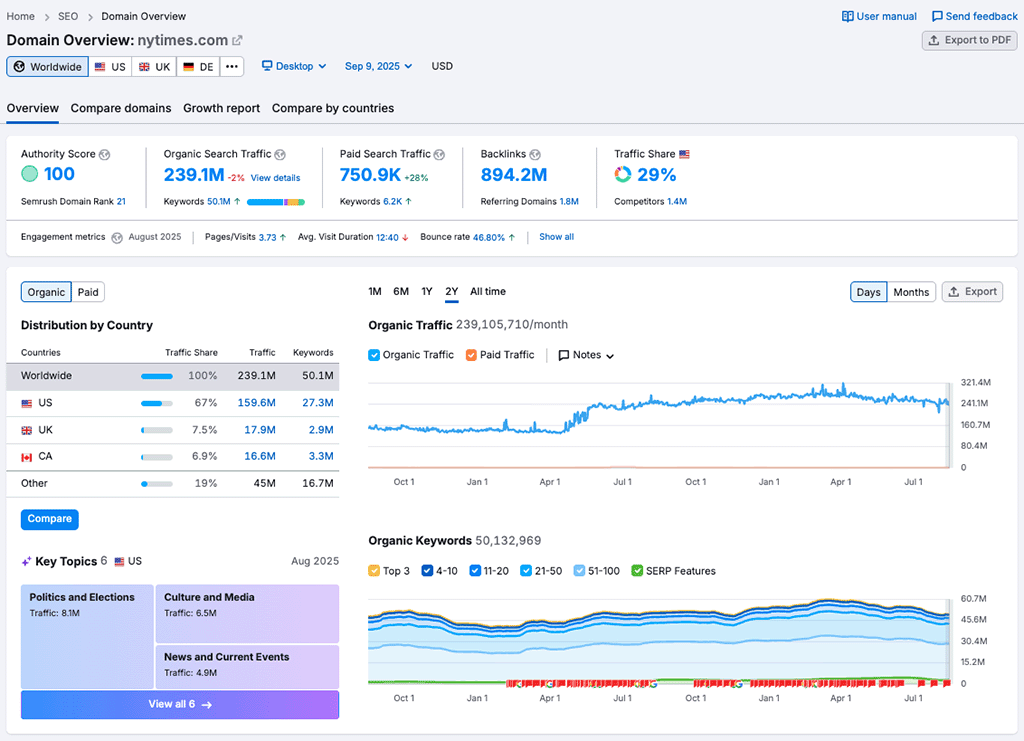Open the Desktop device dropdown
The image size is (1024, 741).
294,66
